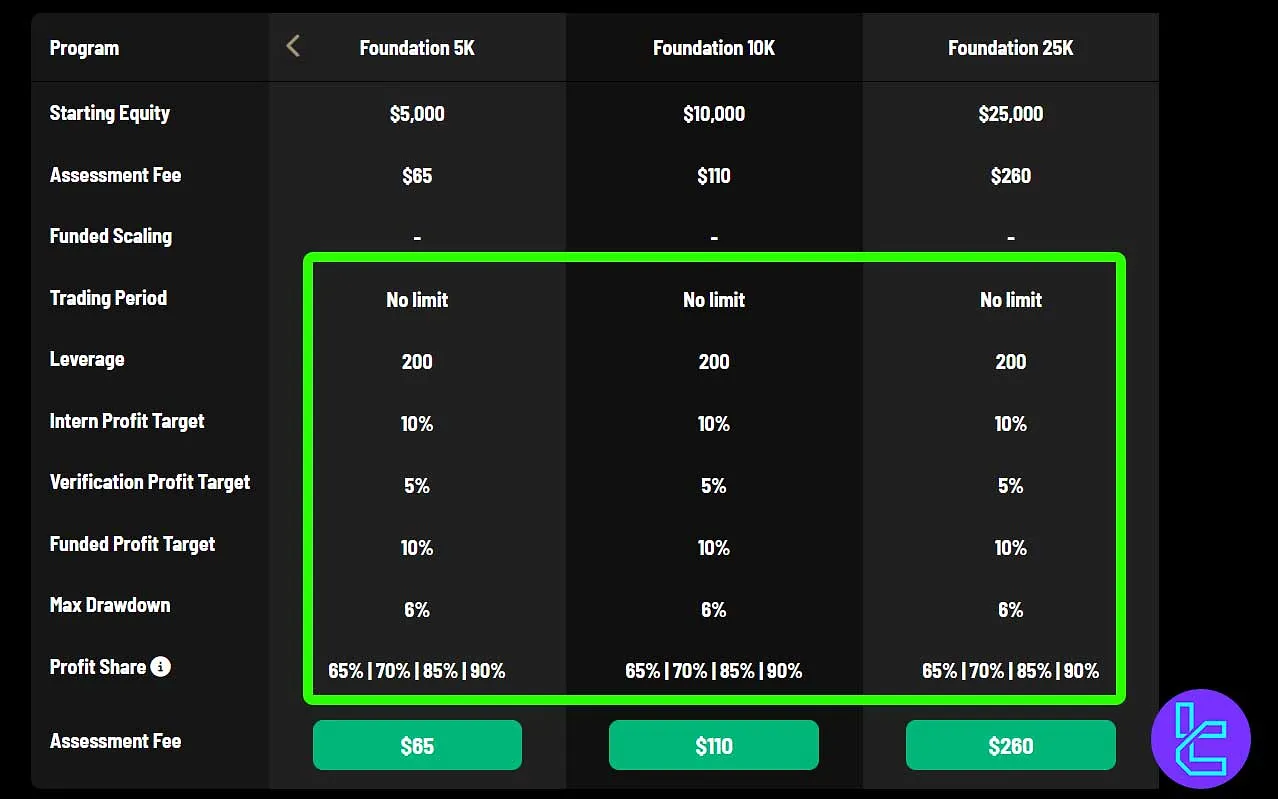Screen dimensions: 1278x799
Task: Click the Starting Equity row label
Action: click(110, 113)
